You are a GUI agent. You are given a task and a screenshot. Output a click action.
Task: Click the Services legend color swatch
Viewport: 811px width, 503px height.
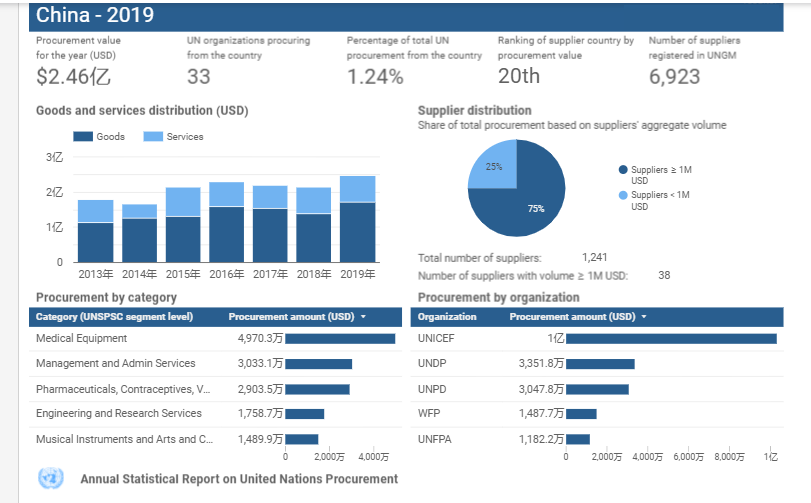tap(153, 136)
